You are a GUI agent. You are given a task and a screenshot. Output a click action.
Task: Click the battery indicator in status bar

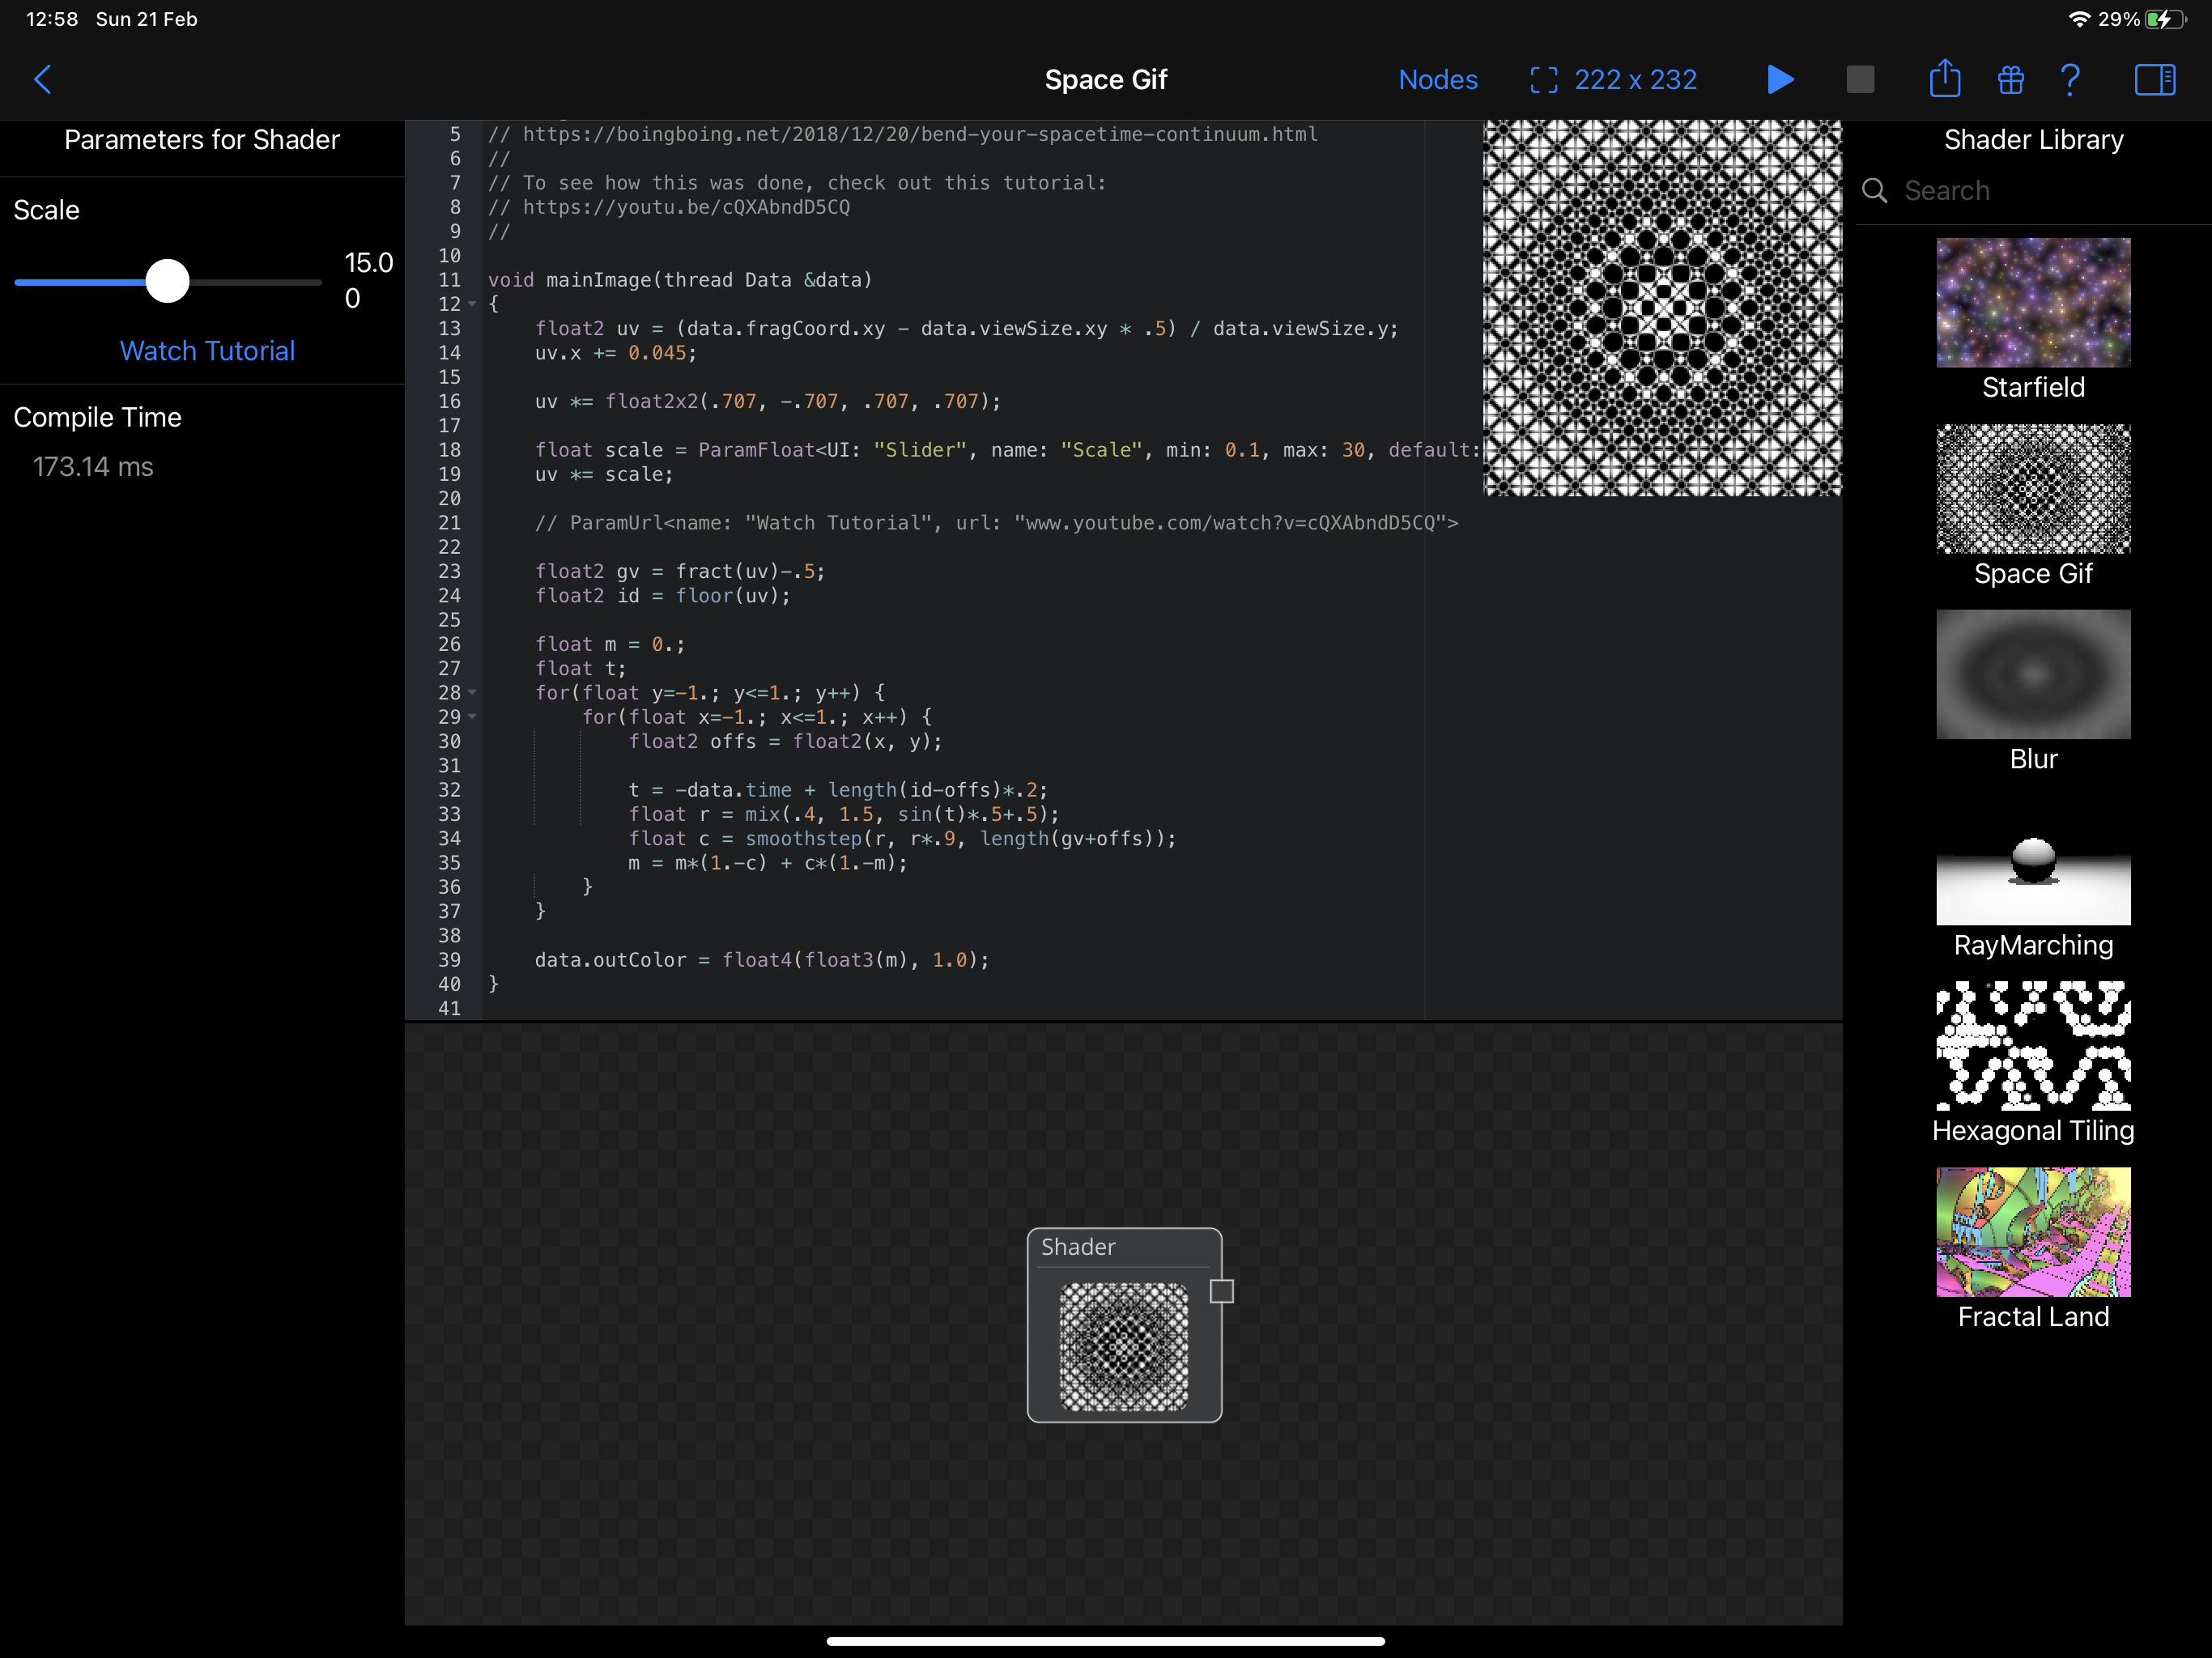pyautogui.click(x=2165, y=19)
